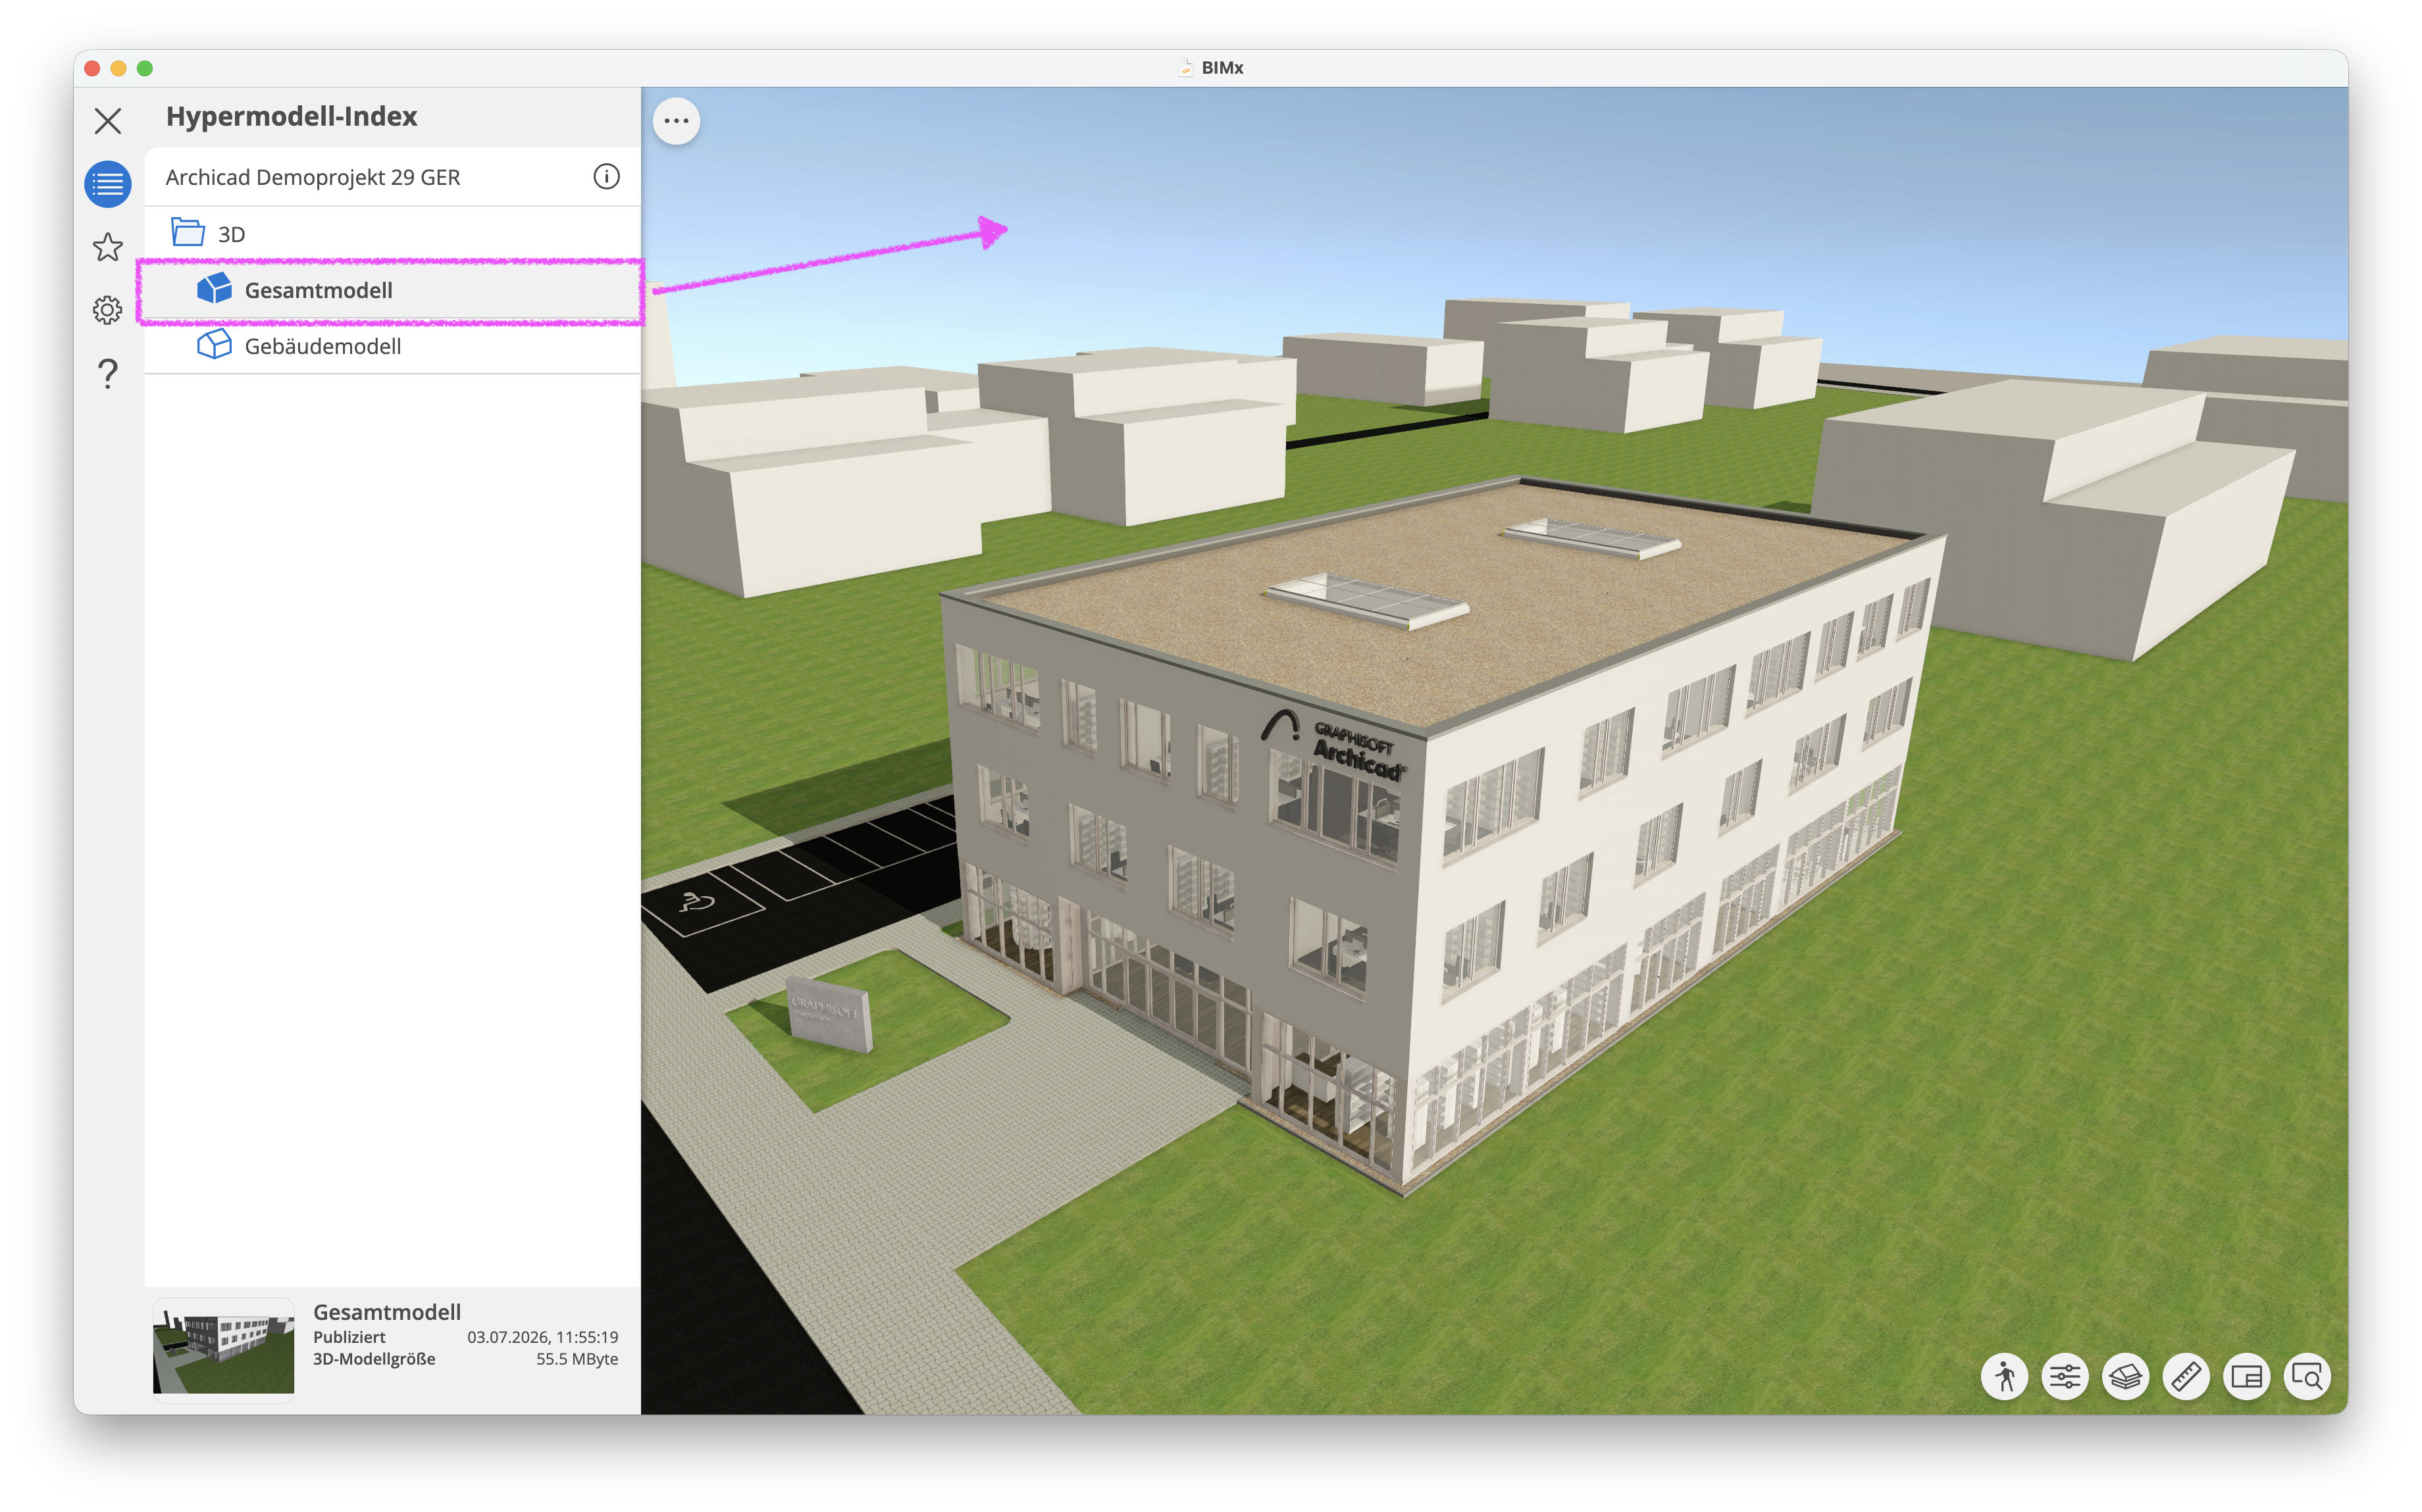Show project info for Archicad Demoprojekt
The image size is (2422, 1512).
(606, 177)
